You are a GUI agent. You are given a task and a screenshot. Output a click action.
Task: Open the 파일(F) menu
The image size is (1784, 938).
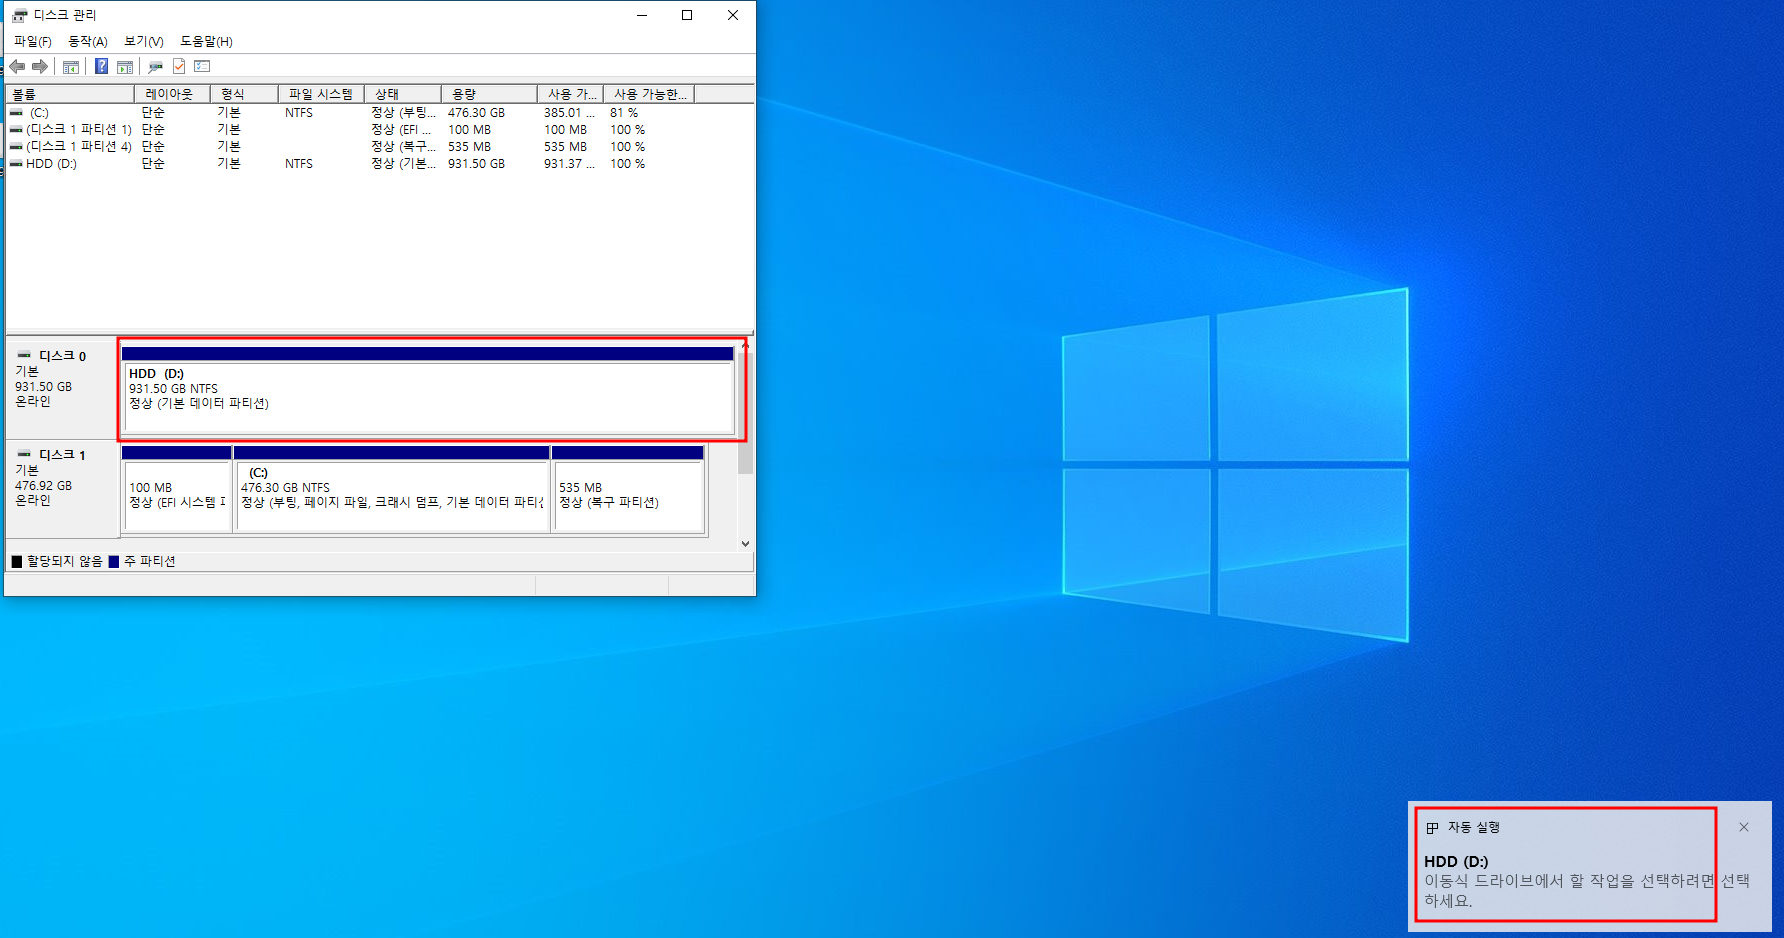point(33,41)
